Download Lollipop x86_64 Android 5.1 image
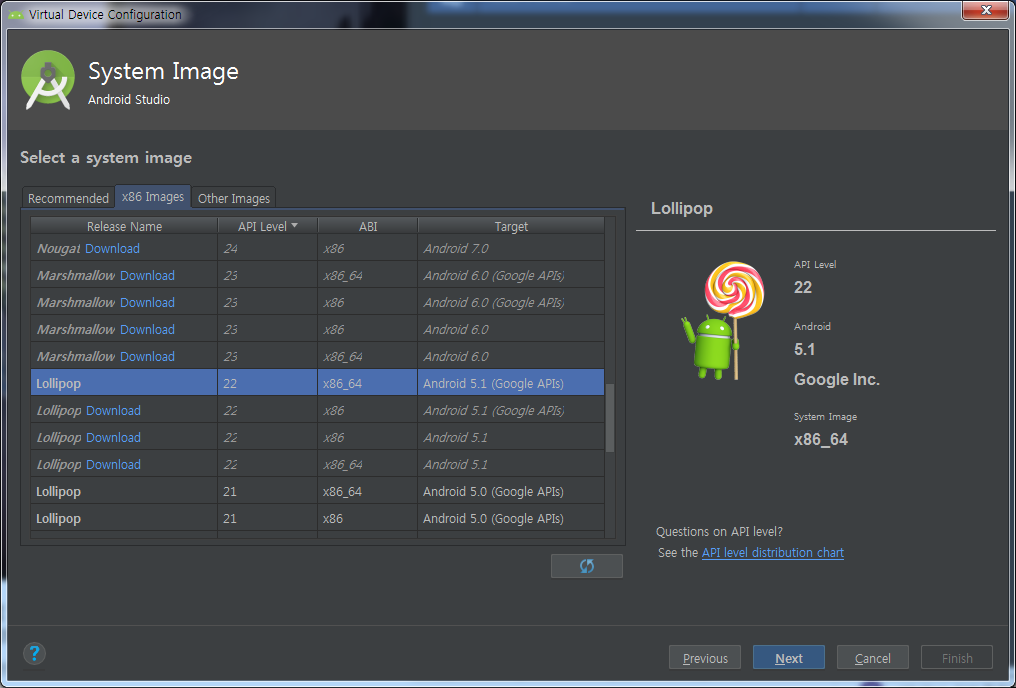Screen dimensions: 1016x688 point(113,464)
